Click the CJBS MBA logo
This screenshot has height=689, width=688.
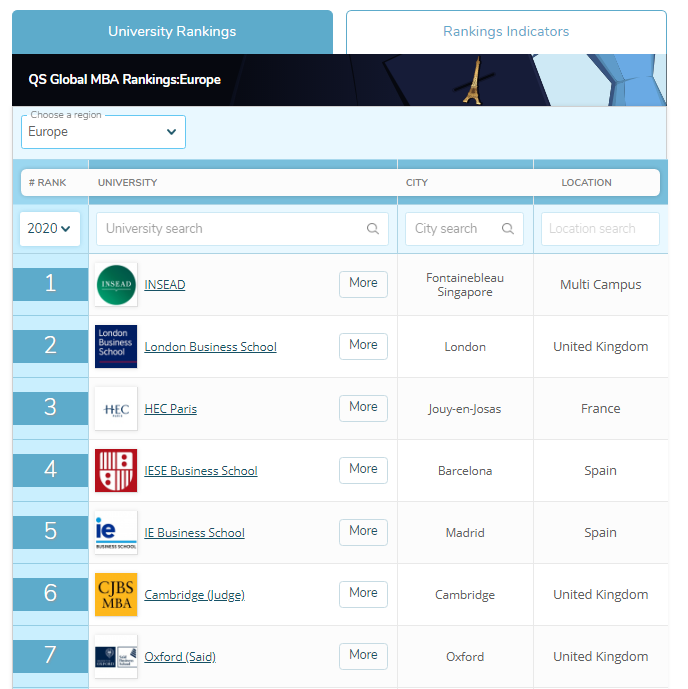click(x=116, y=595)
